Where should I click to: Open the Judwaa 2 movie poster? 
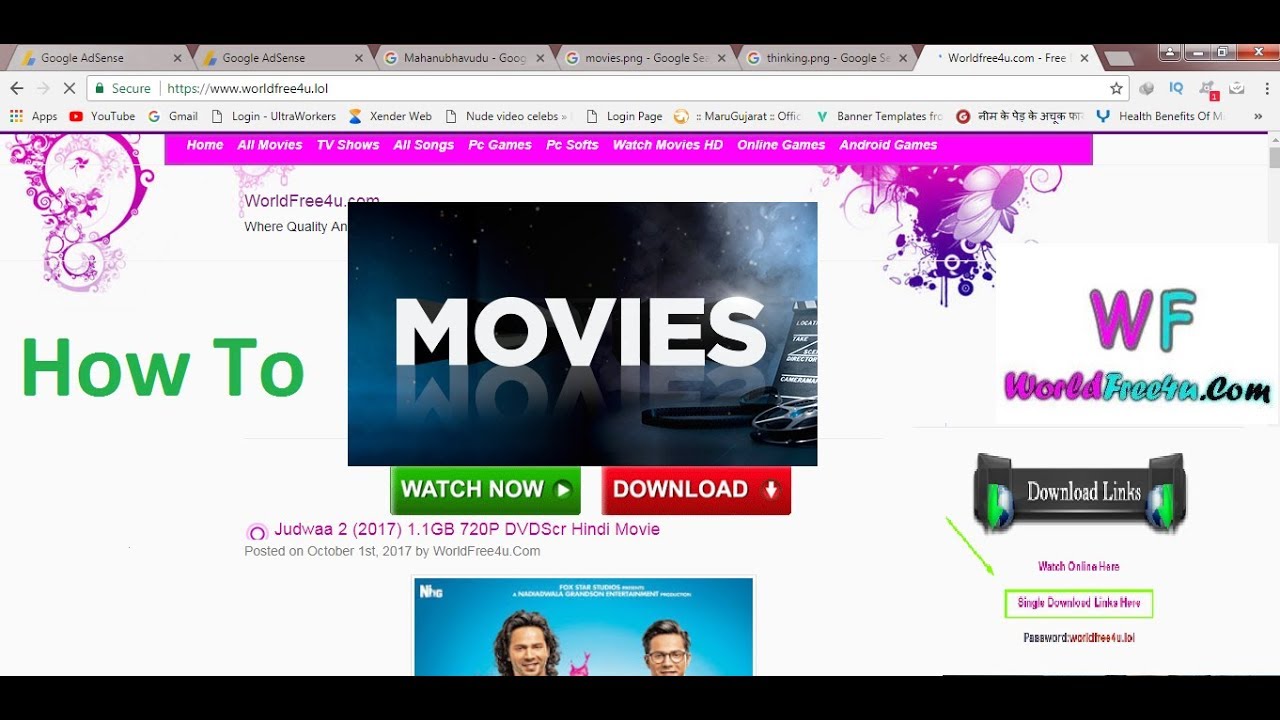583,626
